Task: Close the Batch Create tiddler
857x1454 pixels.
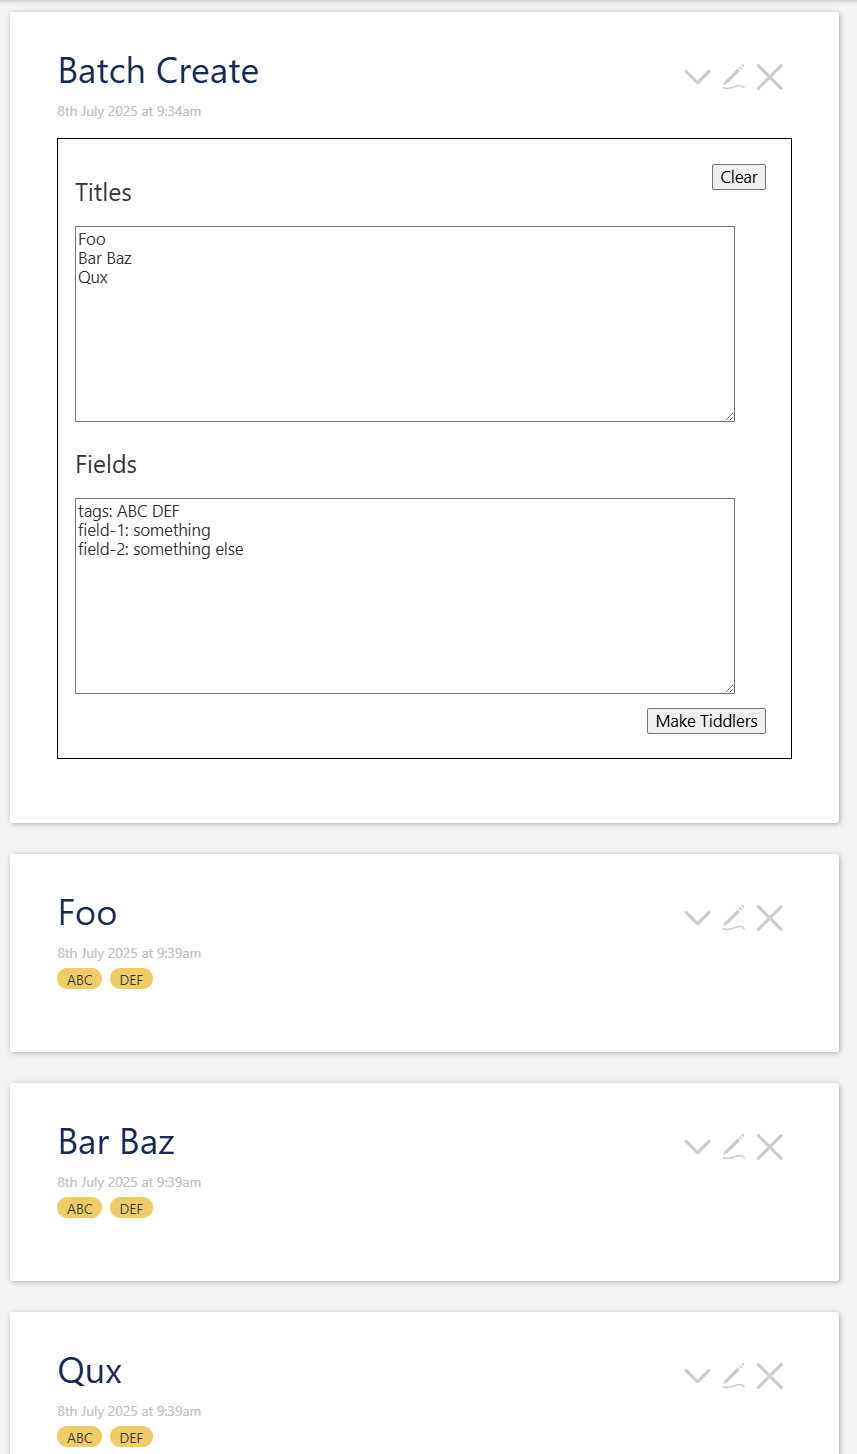Action: coord(770,77)
